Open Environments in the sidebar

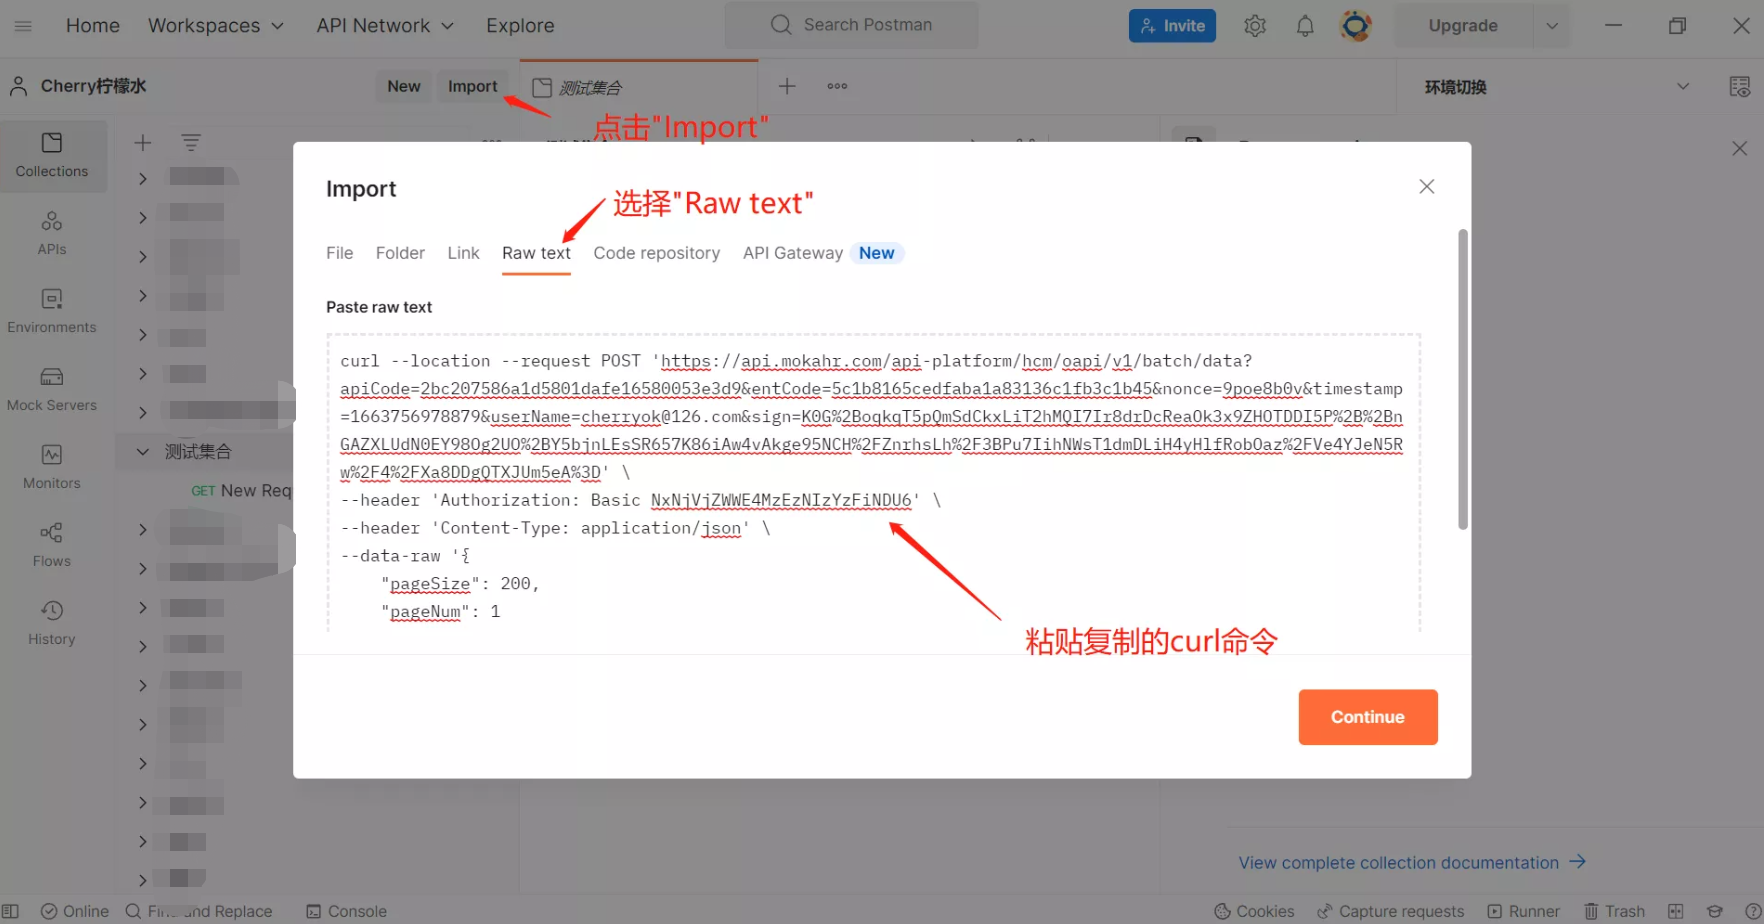pos(52,311)
